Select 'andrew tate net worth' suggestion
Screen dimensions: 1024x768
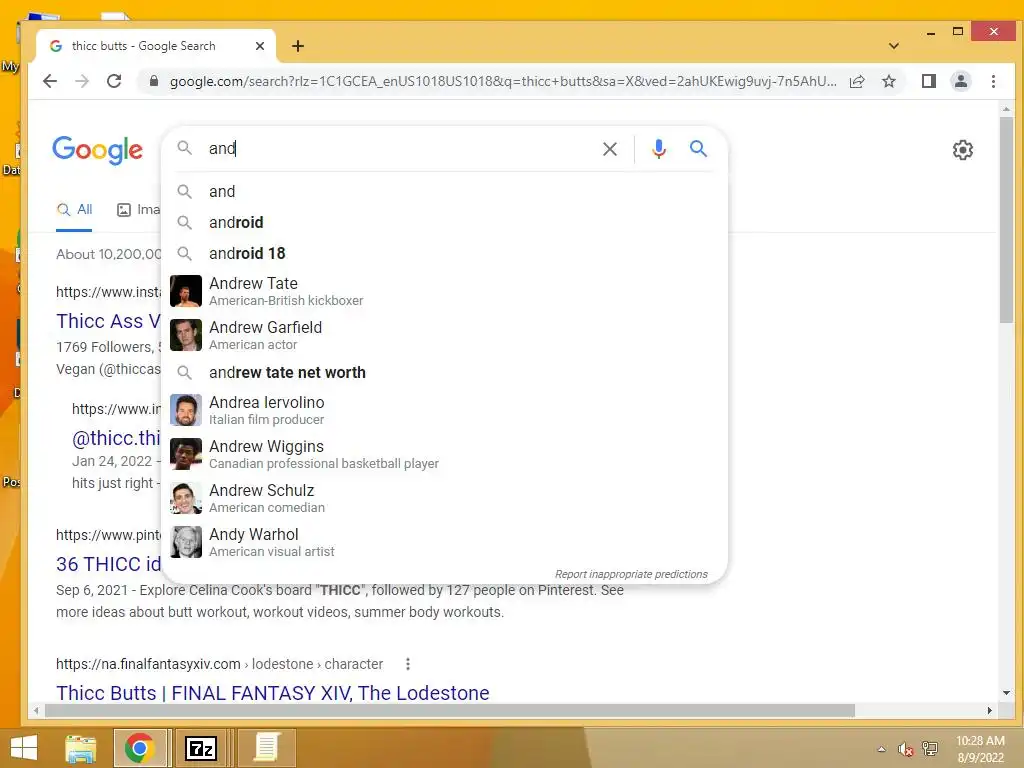tap(444, 372)
